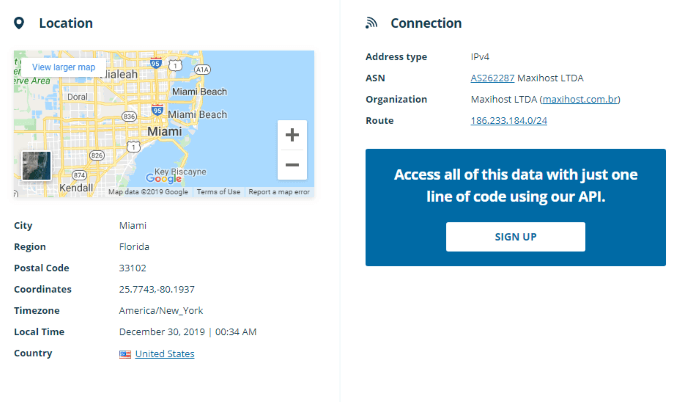Click the Miami label on the map

[164, 131]
